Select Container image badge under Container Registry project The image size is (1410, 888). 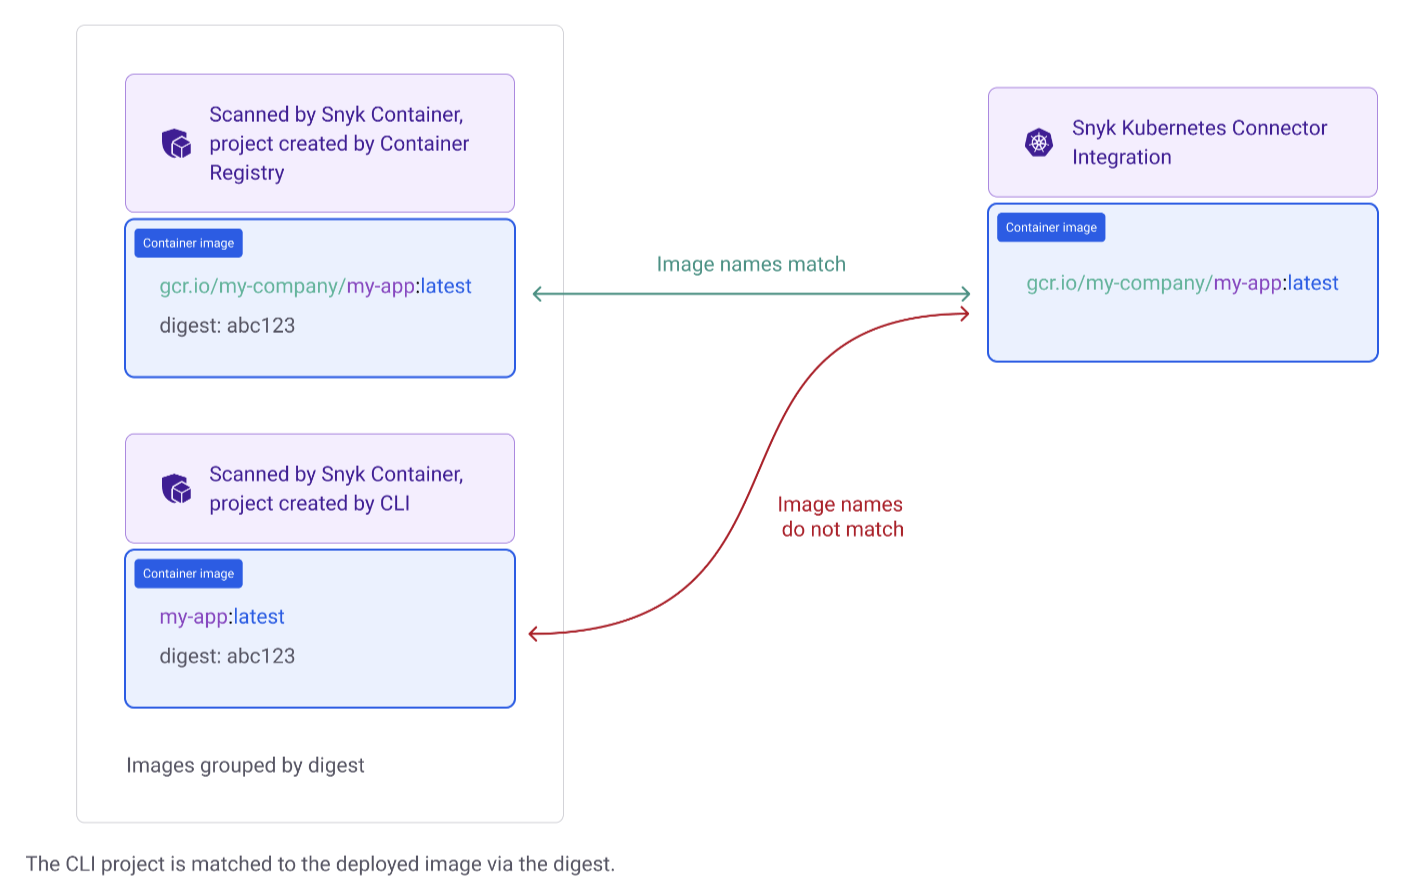[188, 243]
